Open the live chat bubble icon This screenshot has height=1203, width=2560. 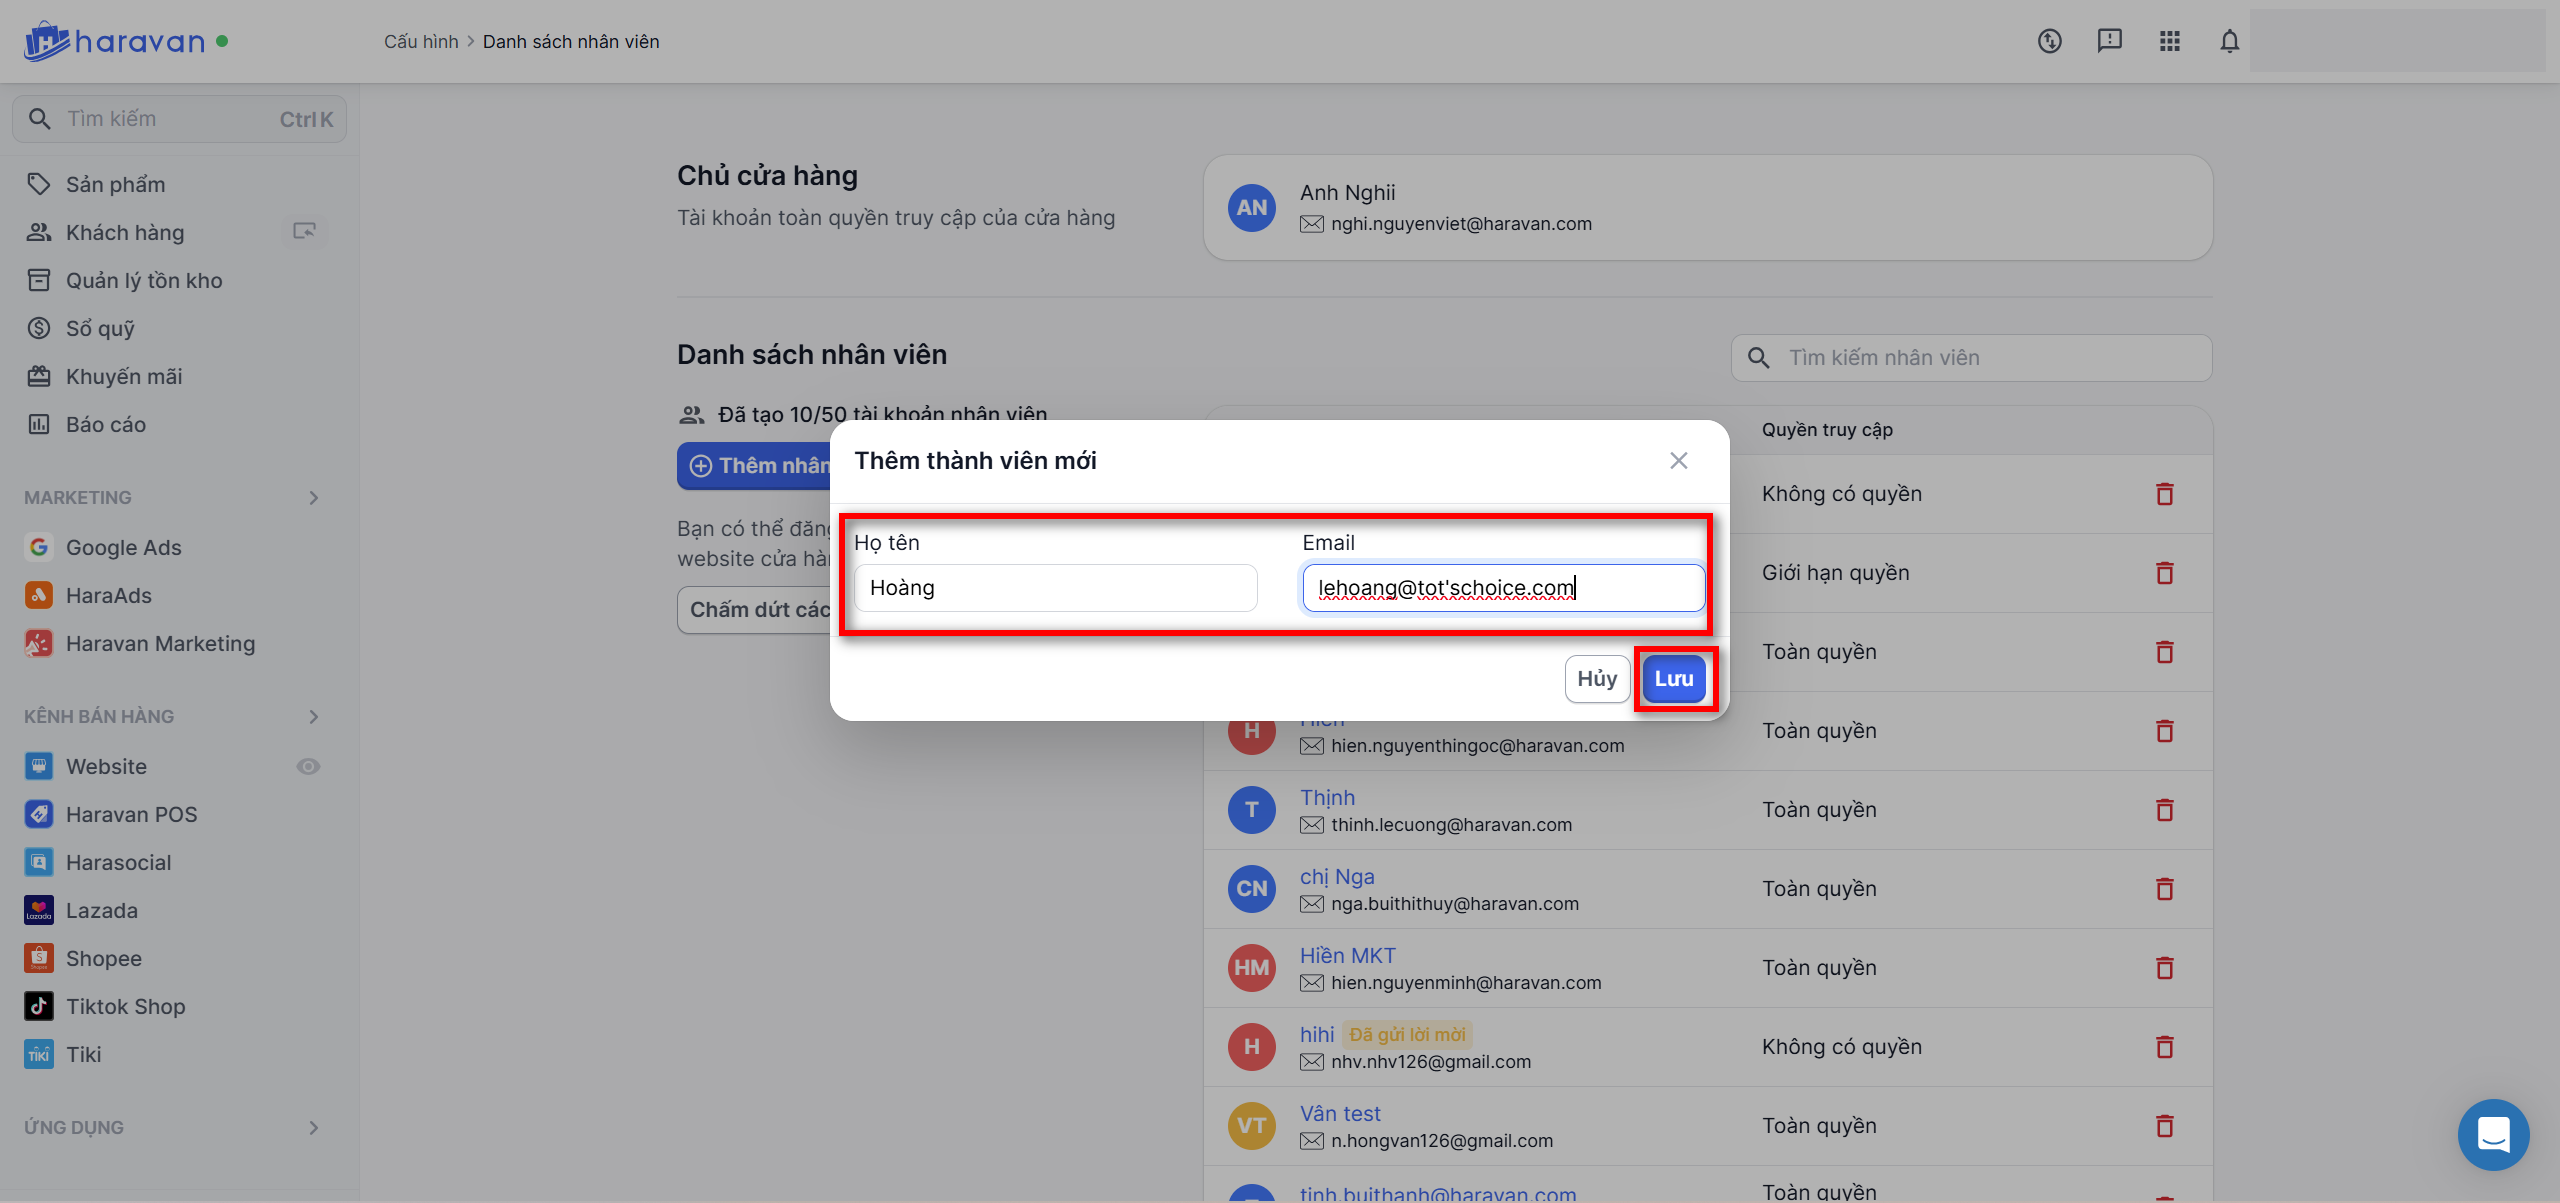(x=2493, y=1135)
